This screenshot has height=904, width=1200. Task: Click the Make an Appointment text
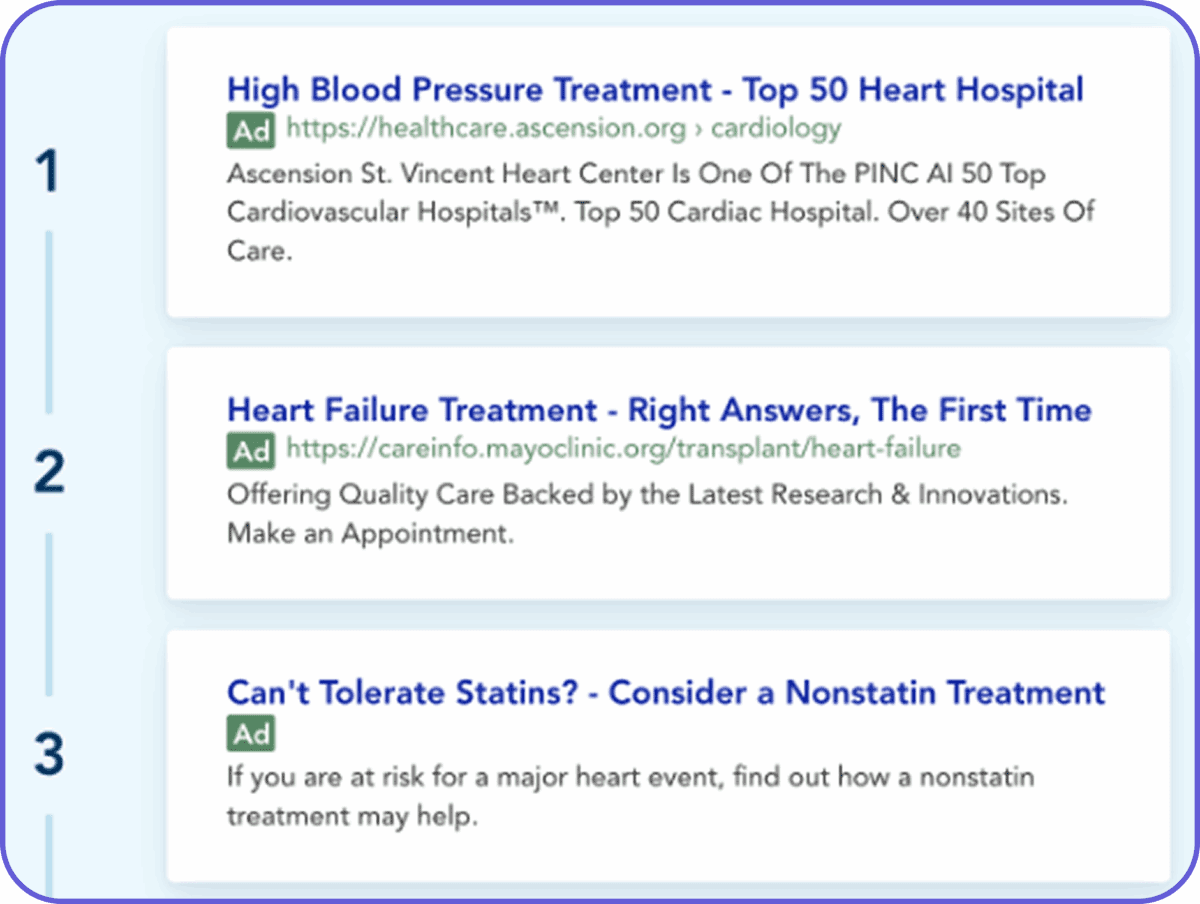tap(370, 534)
